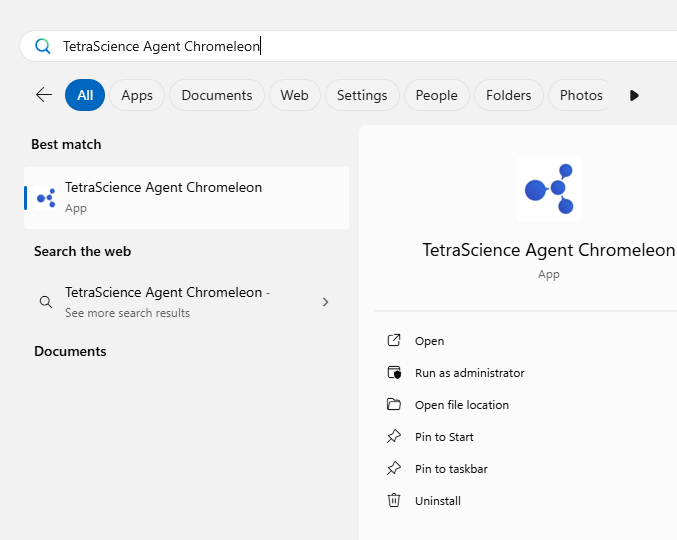The height and width of the screenshot is (540, 677).
Task: Select the All filter tab
Action: [85, 95]
